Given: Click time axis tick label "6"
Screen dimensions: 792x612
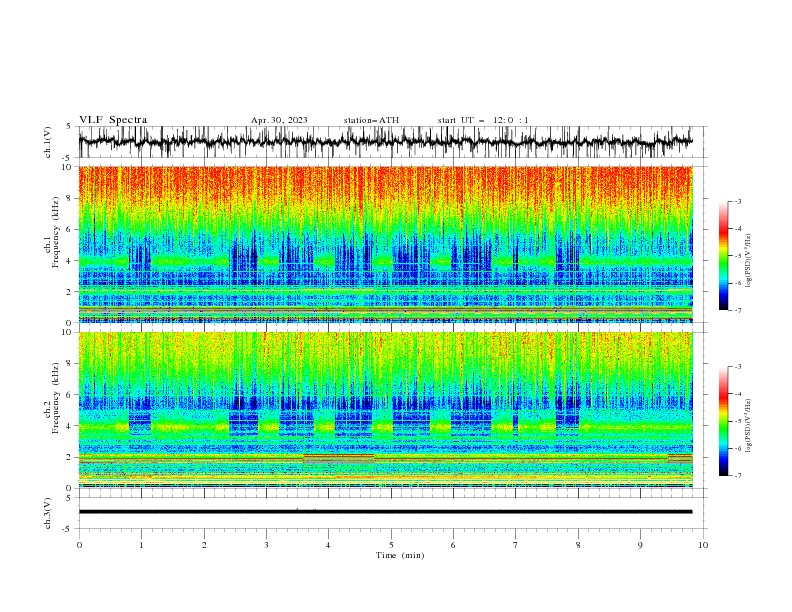Looking at the screenshot, I should point(453,545).
